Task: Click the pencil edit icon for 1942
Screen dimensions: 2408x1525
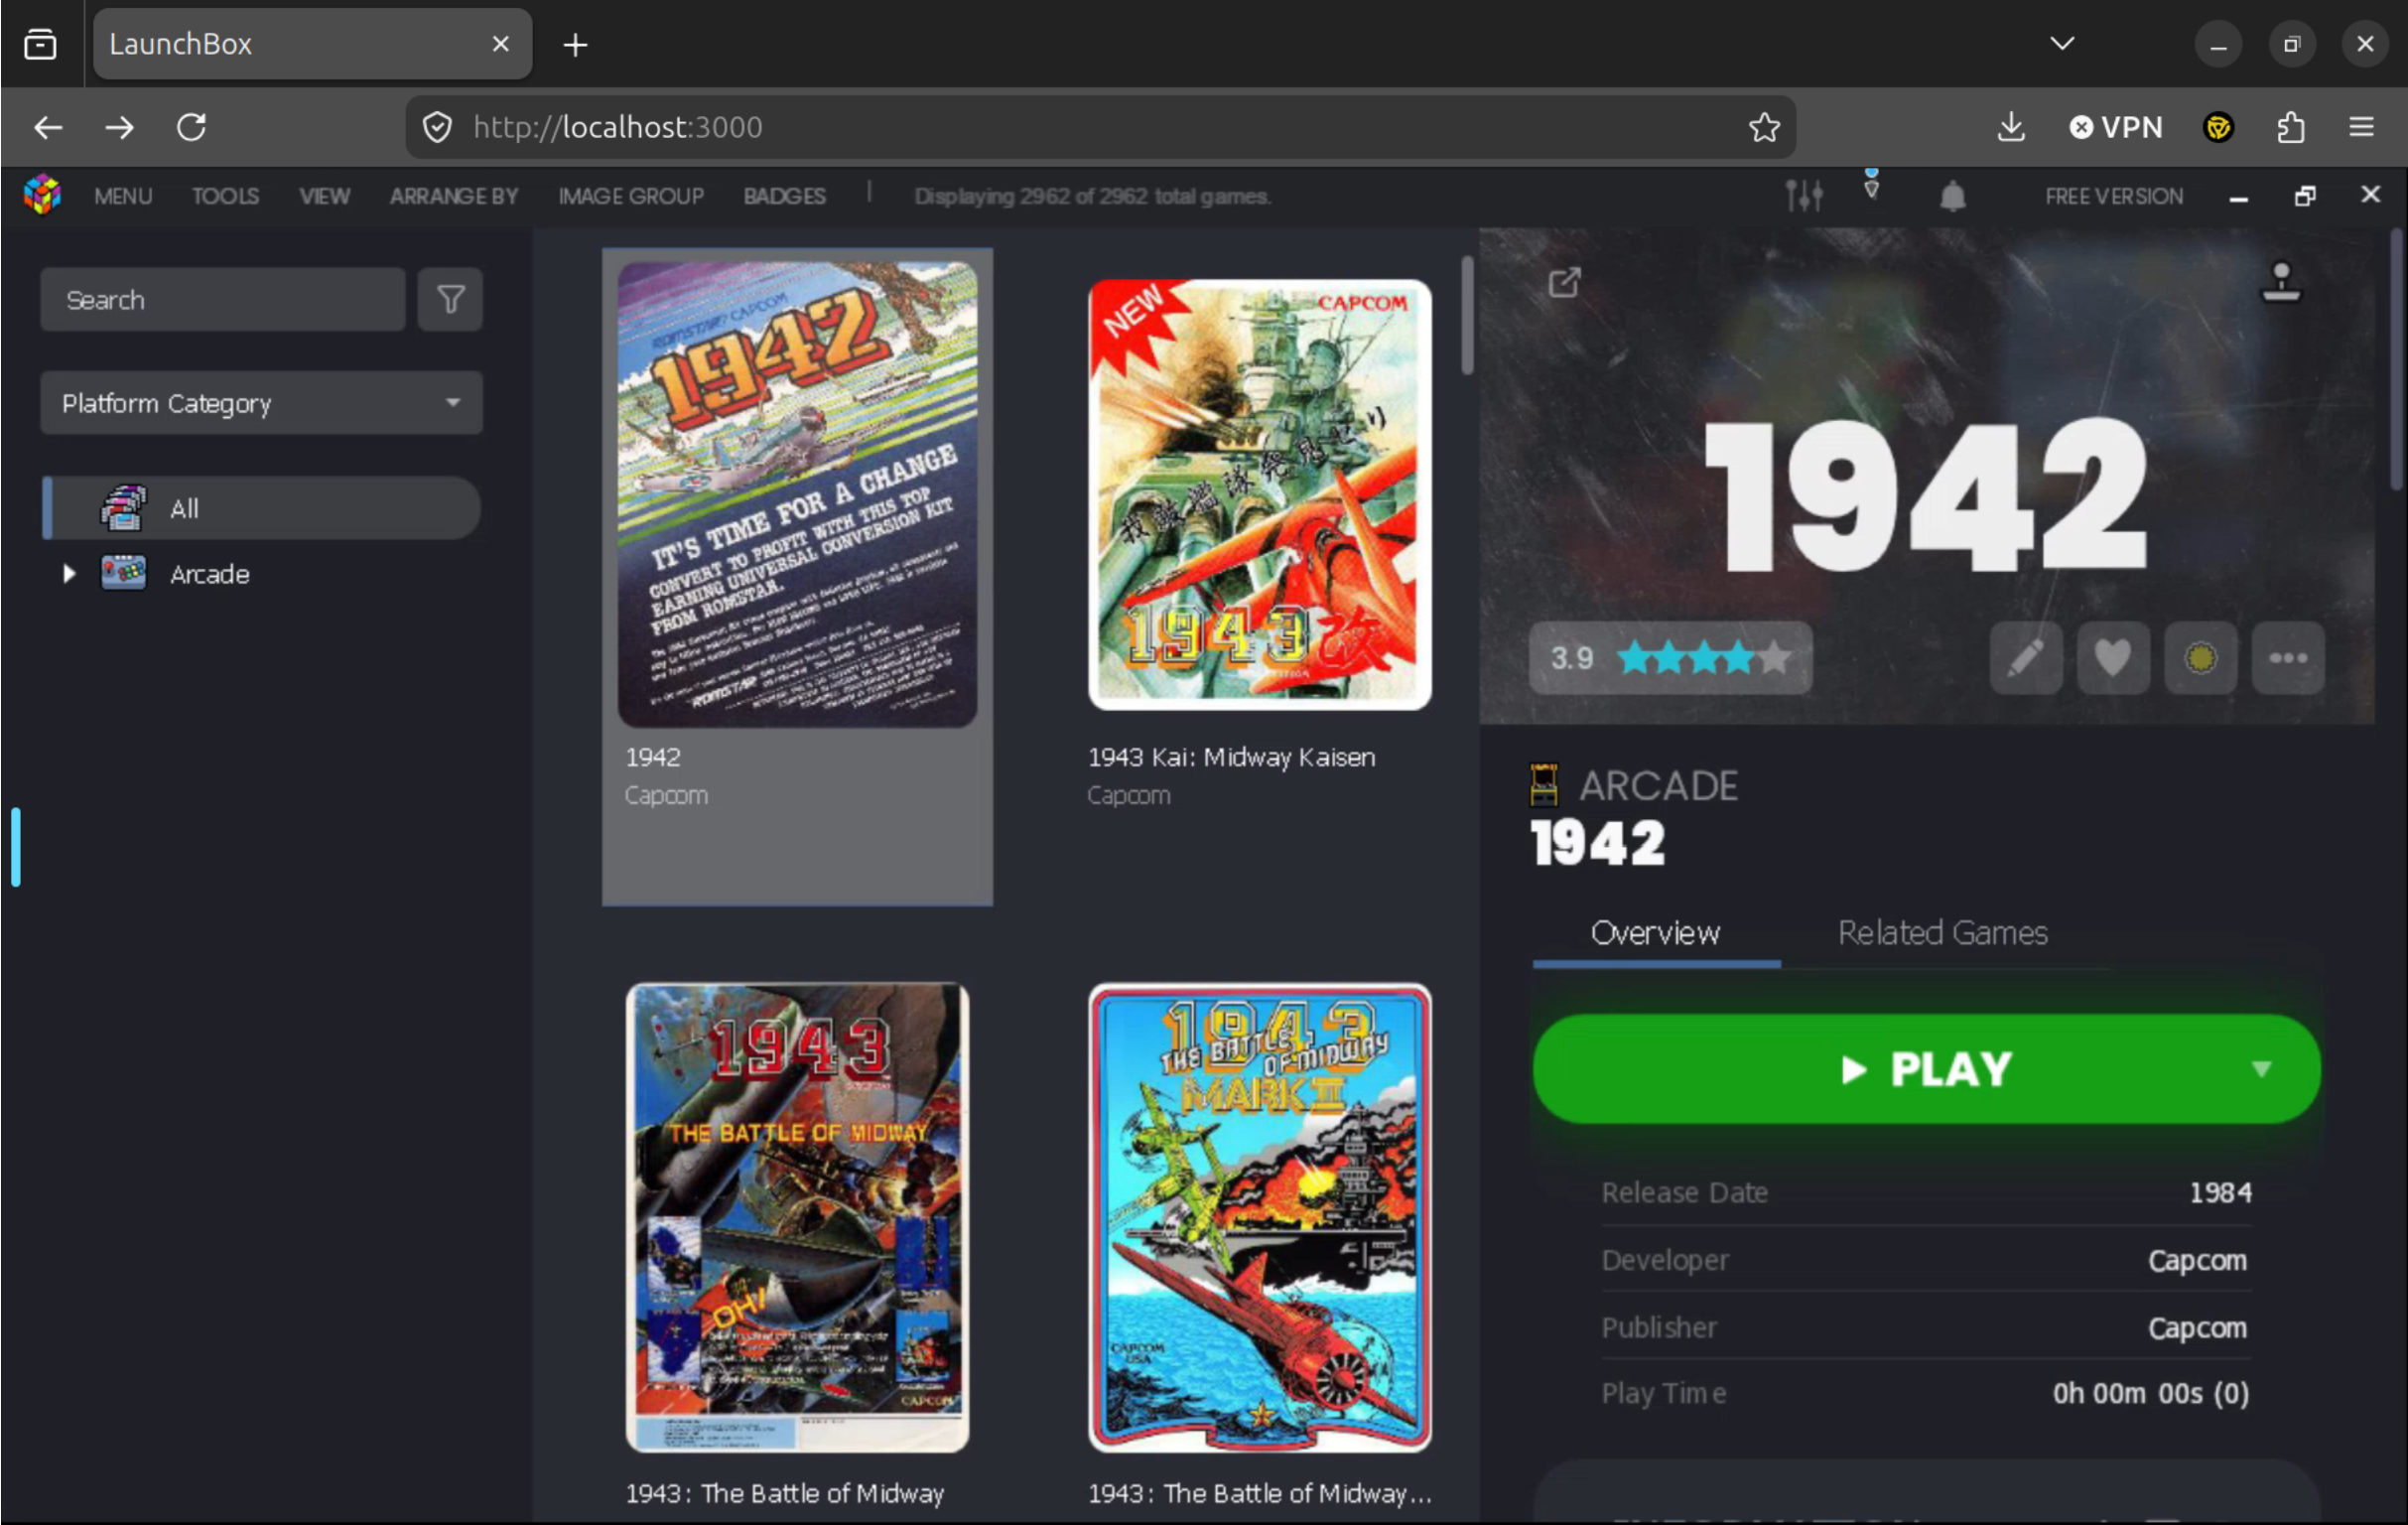Action: tap(2025, 658)
